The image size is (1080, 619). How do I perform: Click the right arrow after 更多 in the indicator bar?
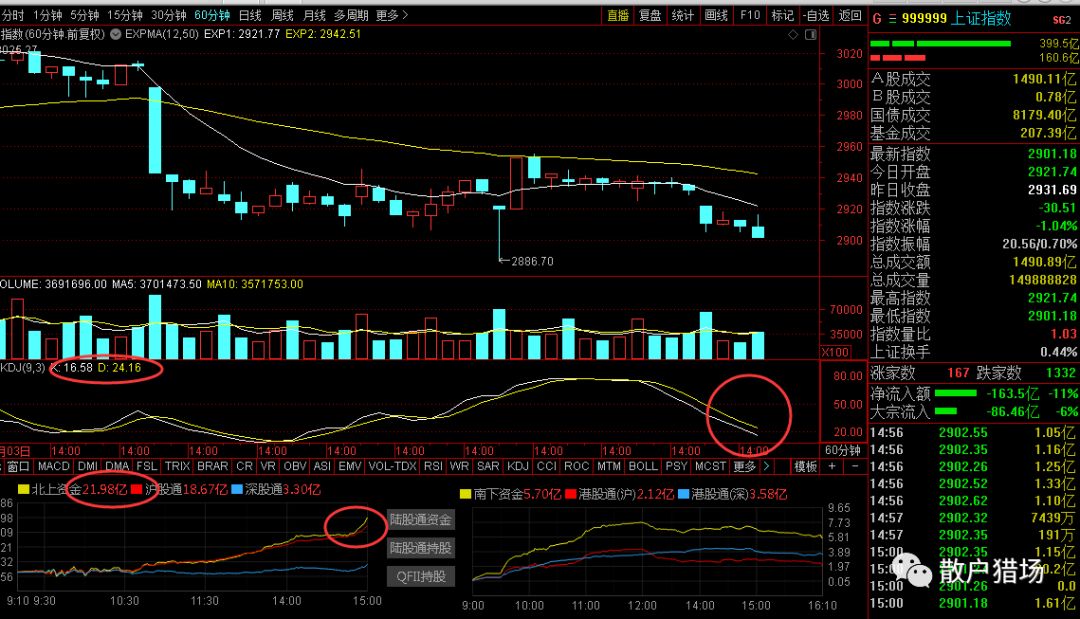coord(766,466)
